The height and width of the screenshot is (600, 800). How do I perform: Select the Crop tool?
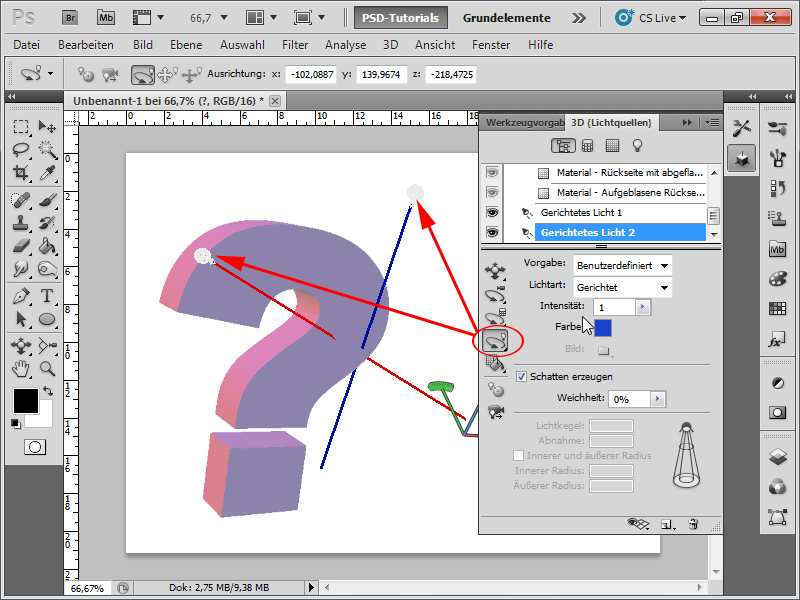(x=20, y=173)
